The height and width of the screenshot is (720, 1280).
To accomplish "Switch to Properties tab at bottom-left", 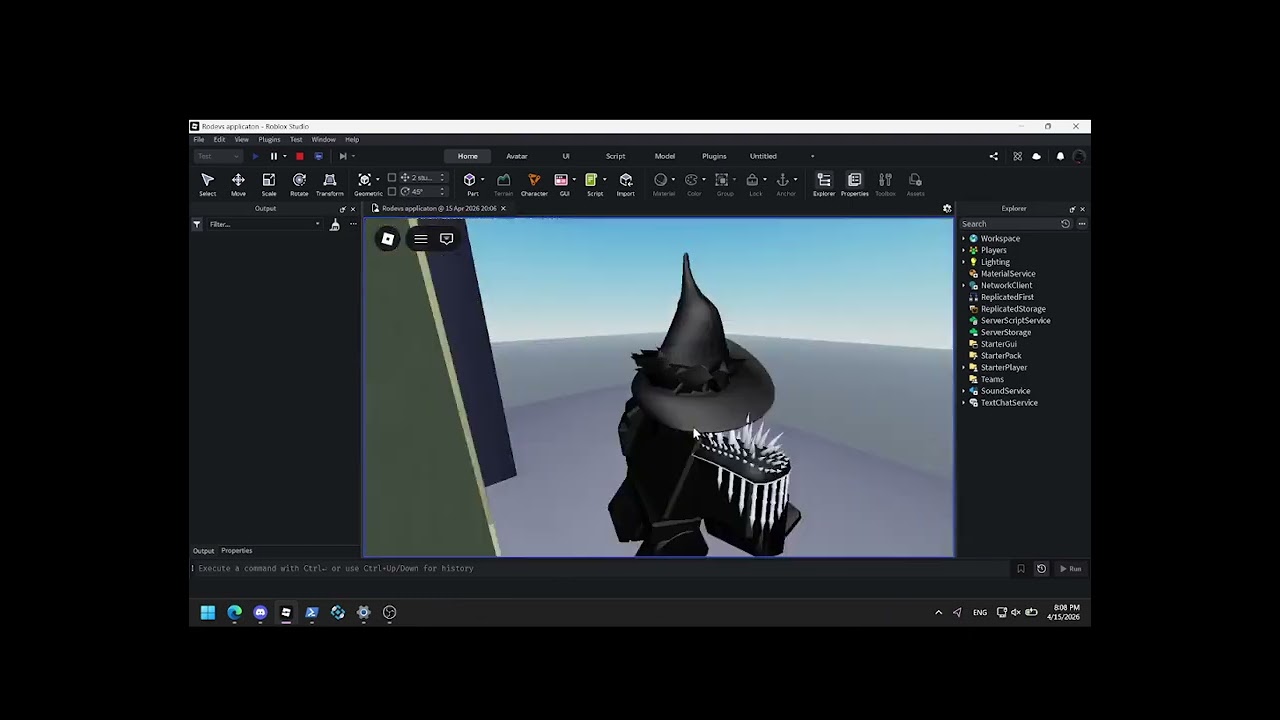I will [236, 551].
